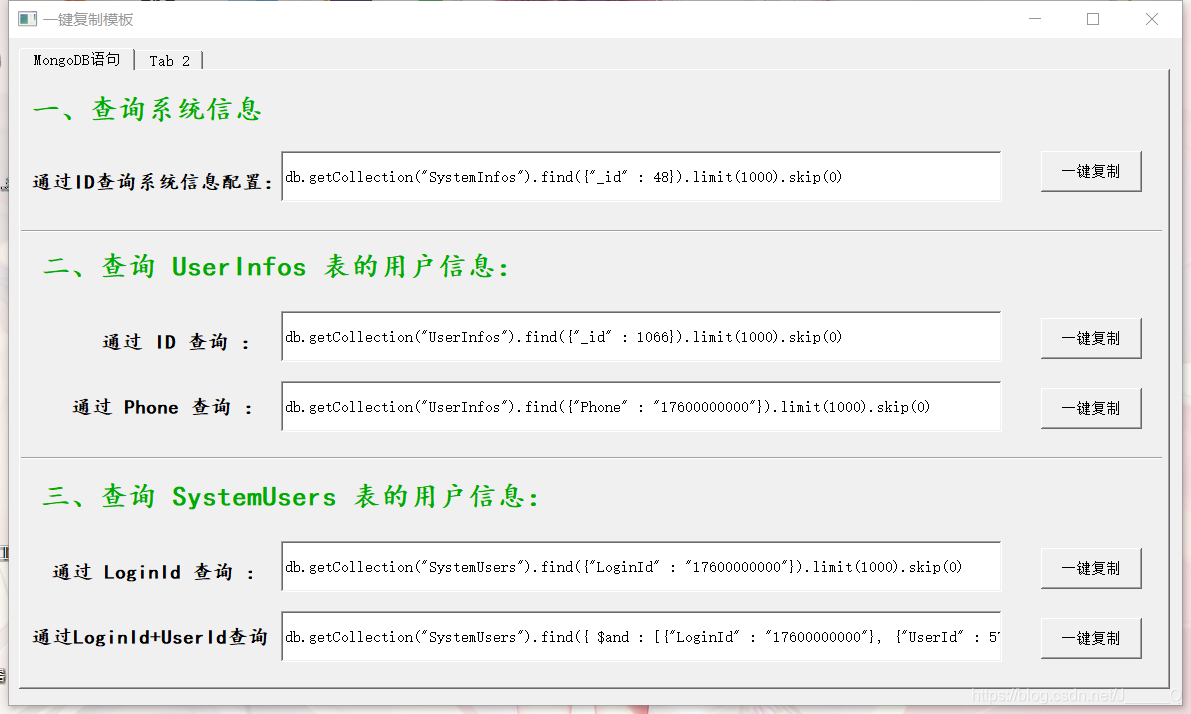
Task: Click the UserInfos _id 1066 query text field
Action: click(640, 337)
